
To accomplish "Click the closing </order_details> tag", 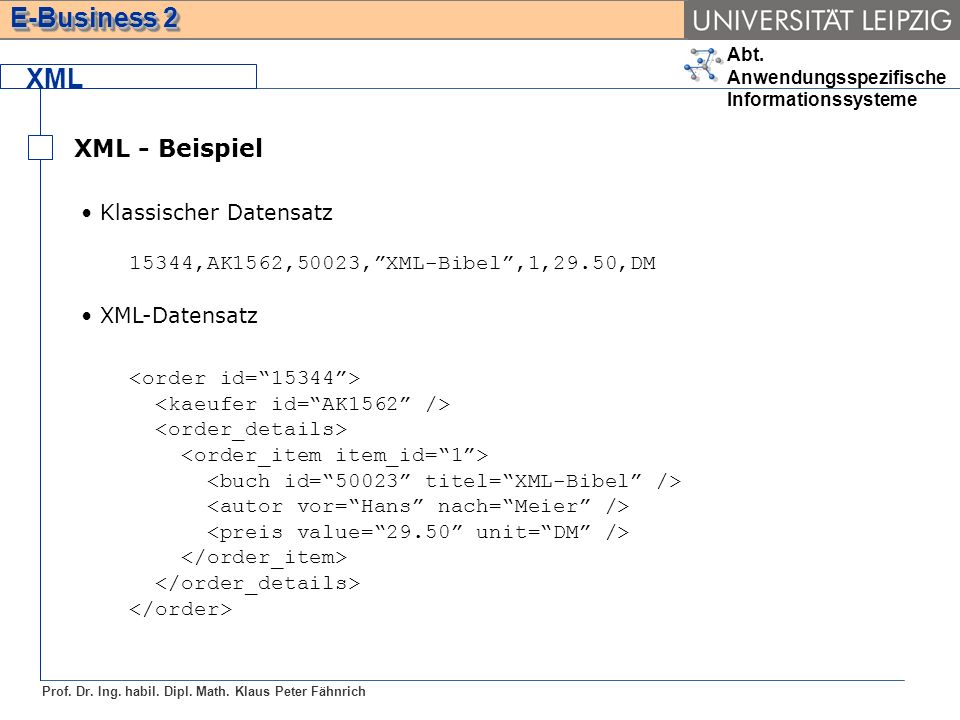I will [258, 583].
